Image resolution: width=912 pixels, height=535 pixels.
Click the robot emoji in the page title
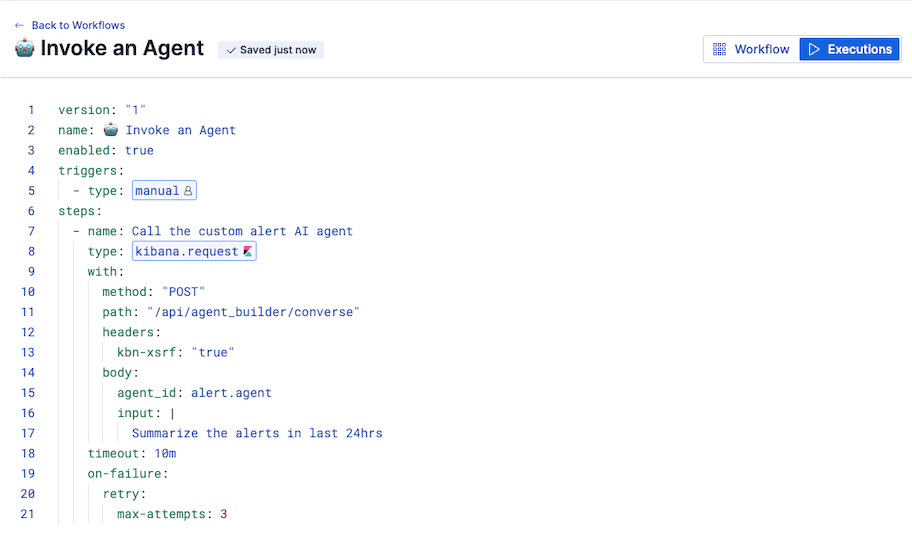[25, 49]
